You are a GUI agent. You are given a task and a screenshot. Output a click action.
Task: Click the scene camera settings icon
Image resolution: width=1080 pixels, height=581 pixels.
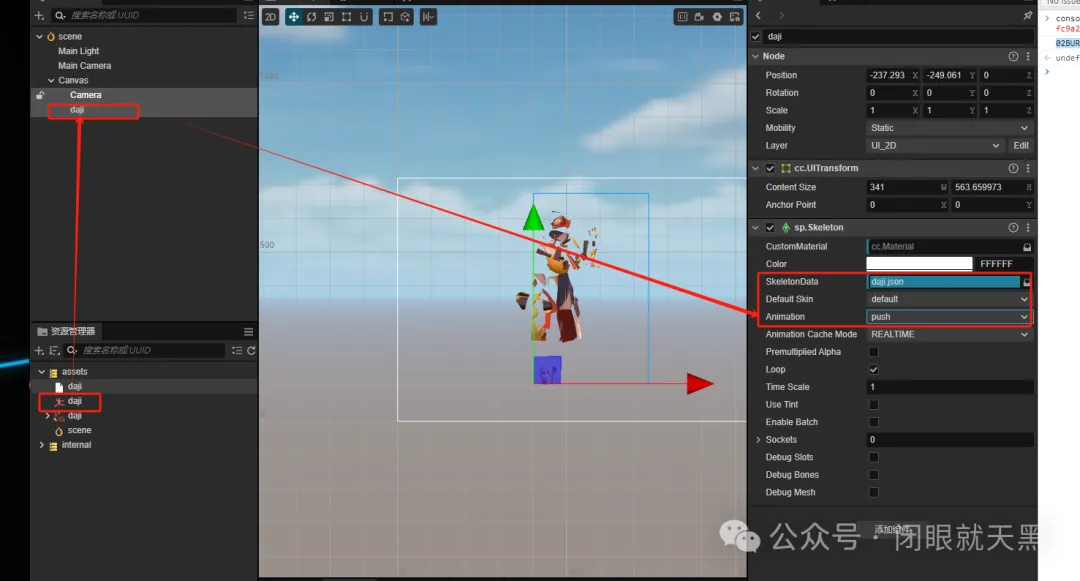click(699, 17)
